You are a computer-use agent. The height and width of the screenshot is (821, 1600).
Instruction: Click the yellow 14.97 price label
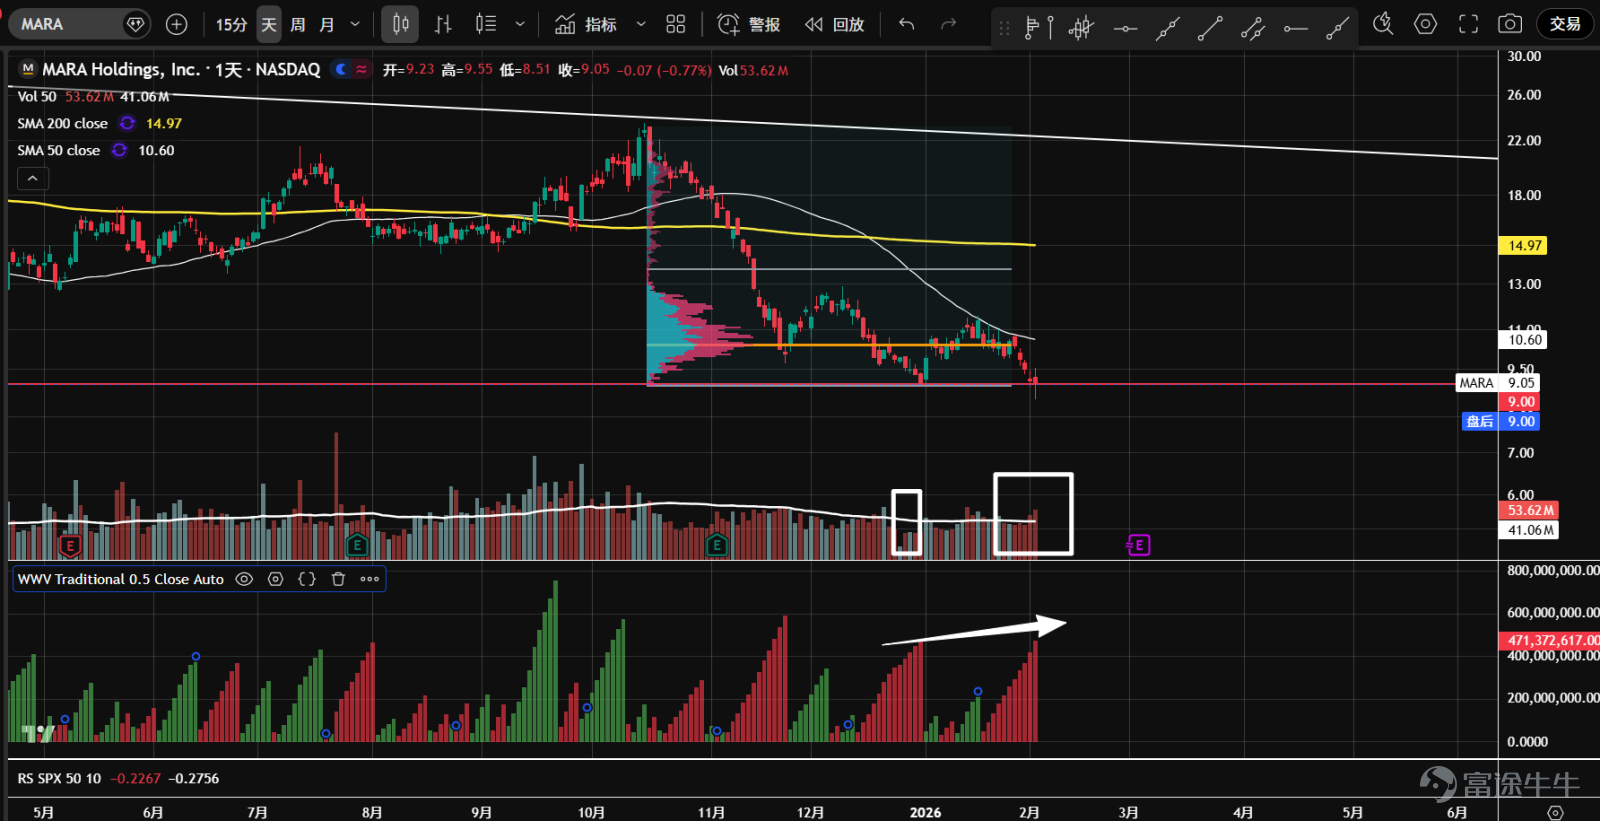[x=1523, y=245]
